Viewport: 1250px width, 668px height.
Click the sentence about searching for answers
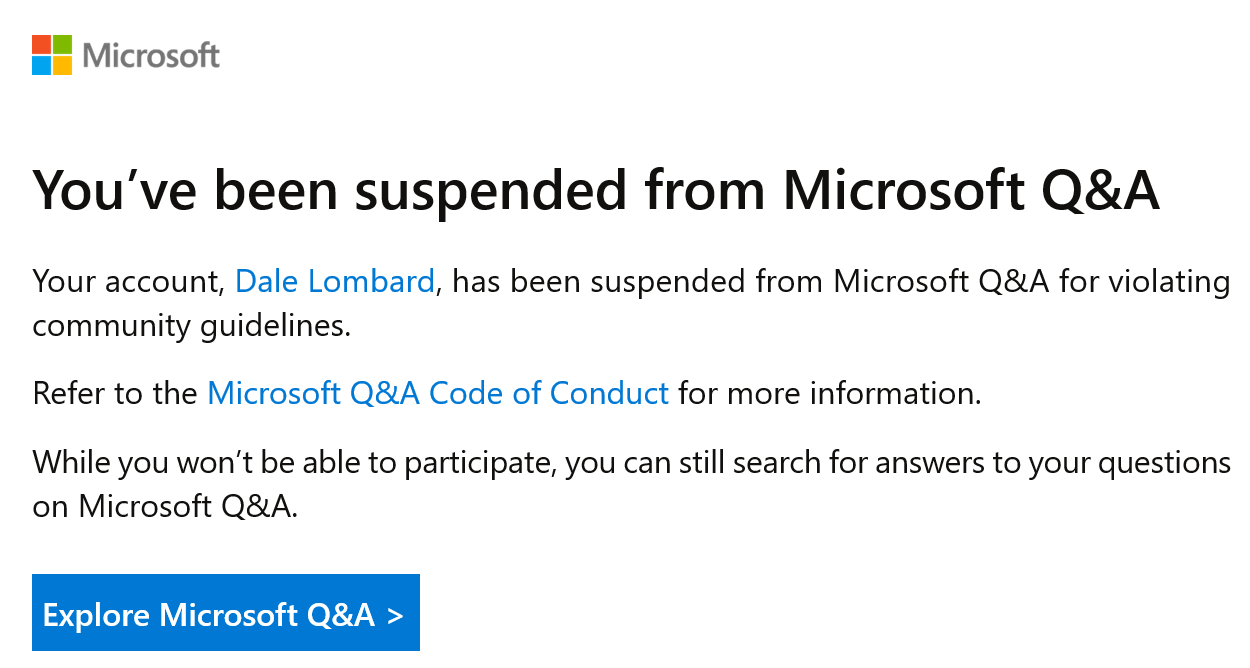630,462
